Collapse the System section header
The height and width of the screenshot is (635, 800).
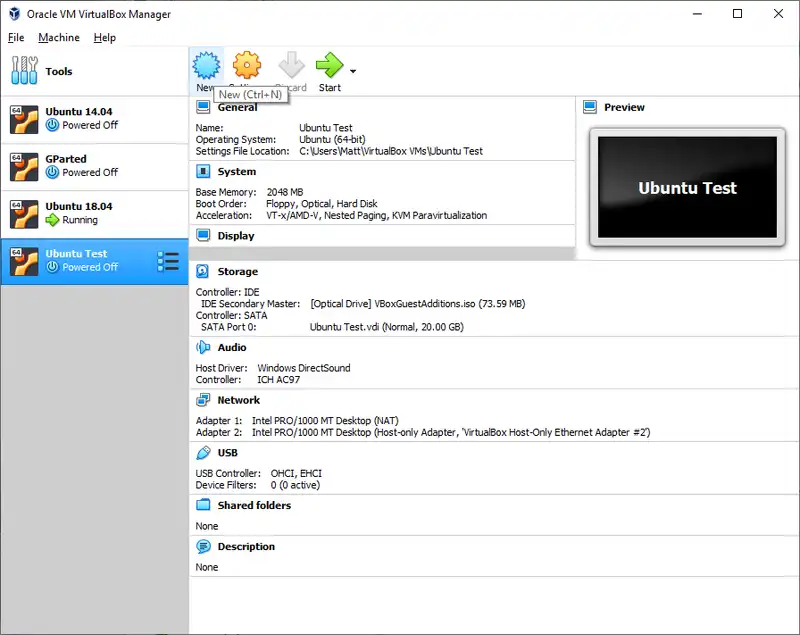click(x=236, y=172)
